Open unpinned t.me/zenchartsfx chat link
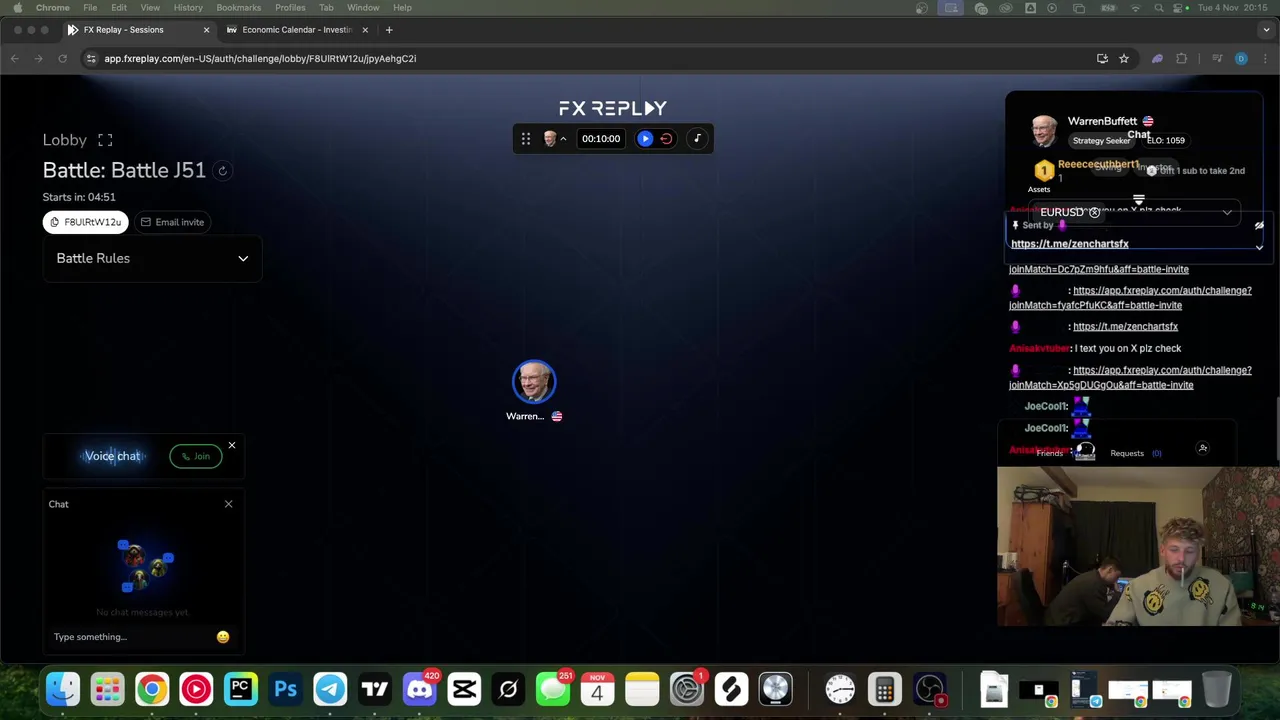Screen dimensions: 1280x720 click(x=1125, y=326)
